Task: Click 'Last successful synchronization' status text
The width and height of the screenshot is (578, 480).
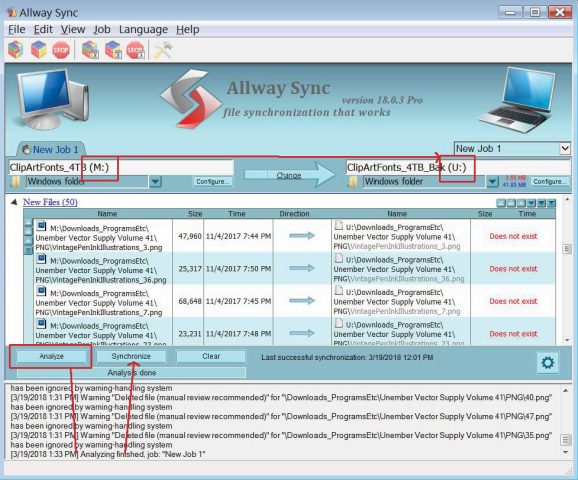Action: tap(347, 357)
